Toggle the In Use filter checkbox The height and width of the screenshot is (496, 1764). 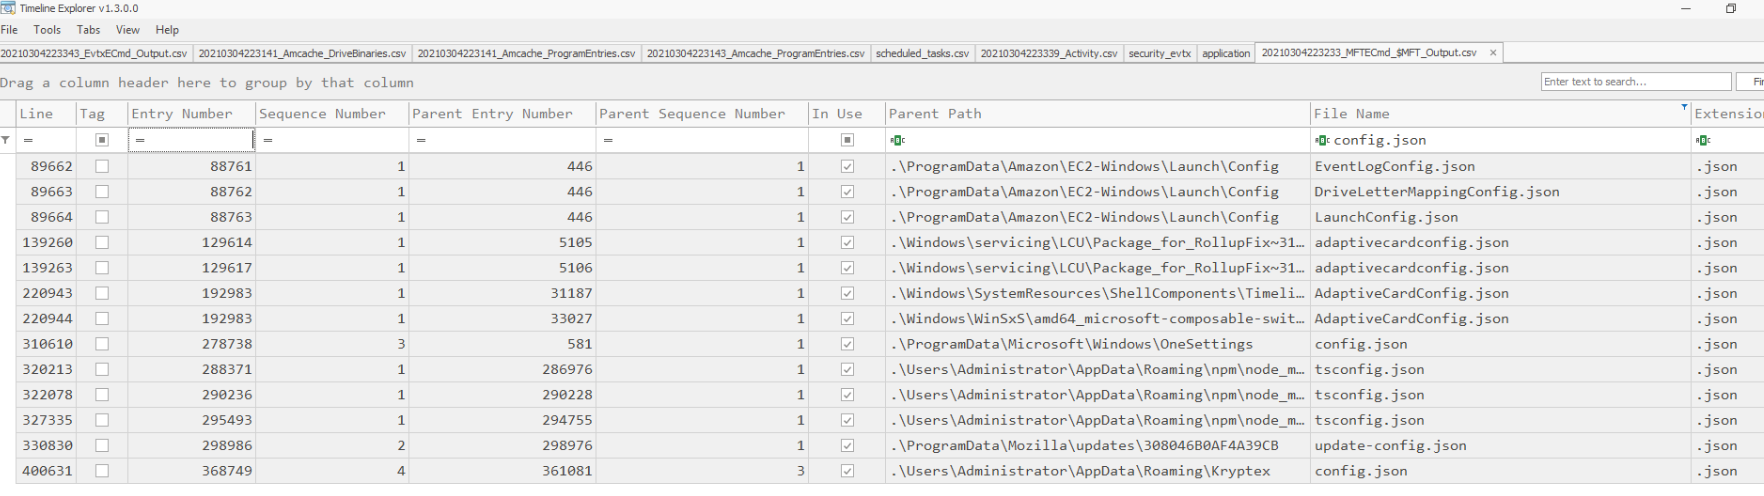pos(847,140)
